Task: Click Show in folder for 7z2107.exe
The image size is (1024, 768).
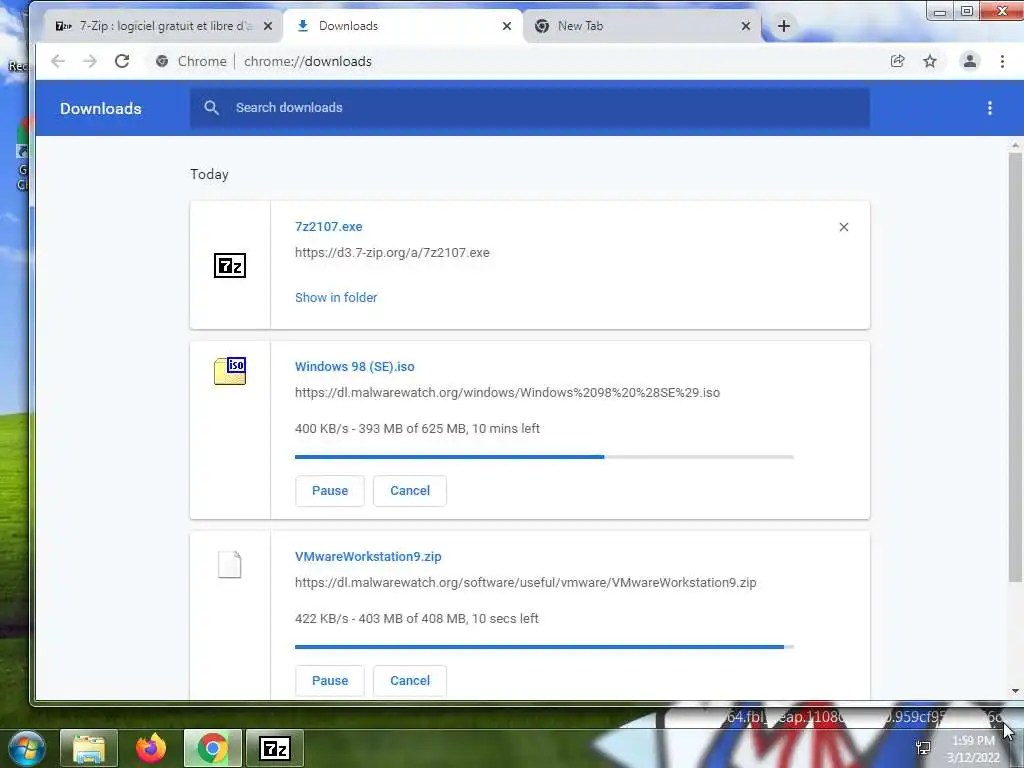Action: [x=336, y=298]
